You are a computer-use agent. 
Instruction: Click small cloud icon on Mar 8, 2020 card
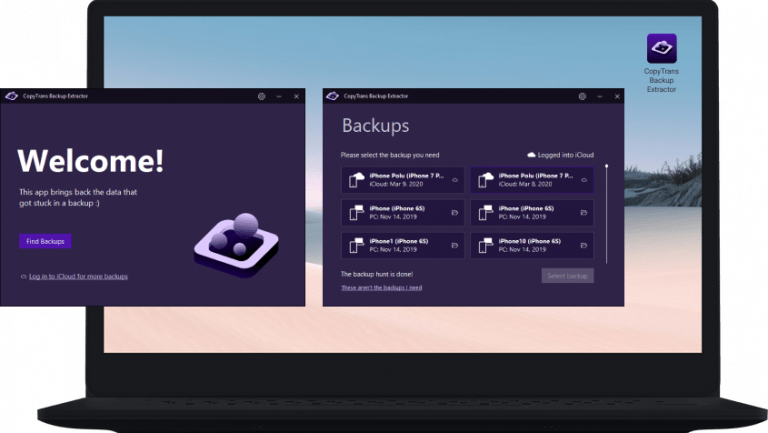[x=584, y=180]
